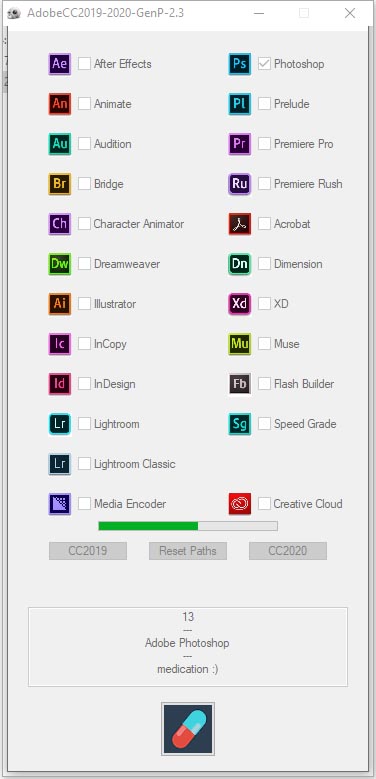Uncheck the Photoshop checkbox

point(264,64)
